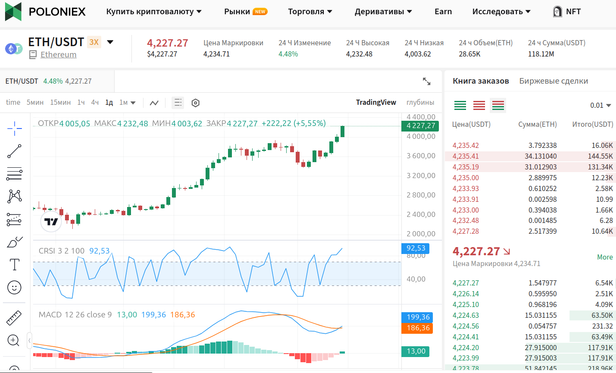Select the Text annotation tool
616x373 pixels.
click(x=15, y=265)
